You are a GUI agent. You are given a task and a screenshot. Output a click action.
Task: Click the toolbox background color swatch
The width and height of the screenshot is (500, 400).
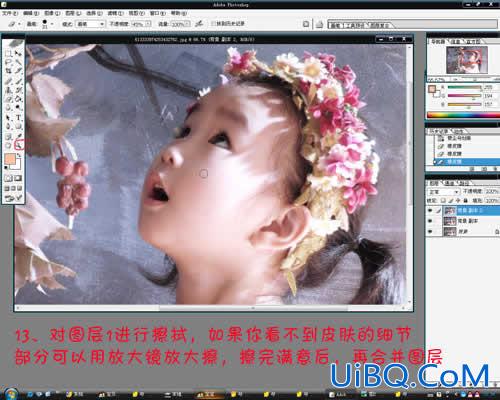pos(17,165)
